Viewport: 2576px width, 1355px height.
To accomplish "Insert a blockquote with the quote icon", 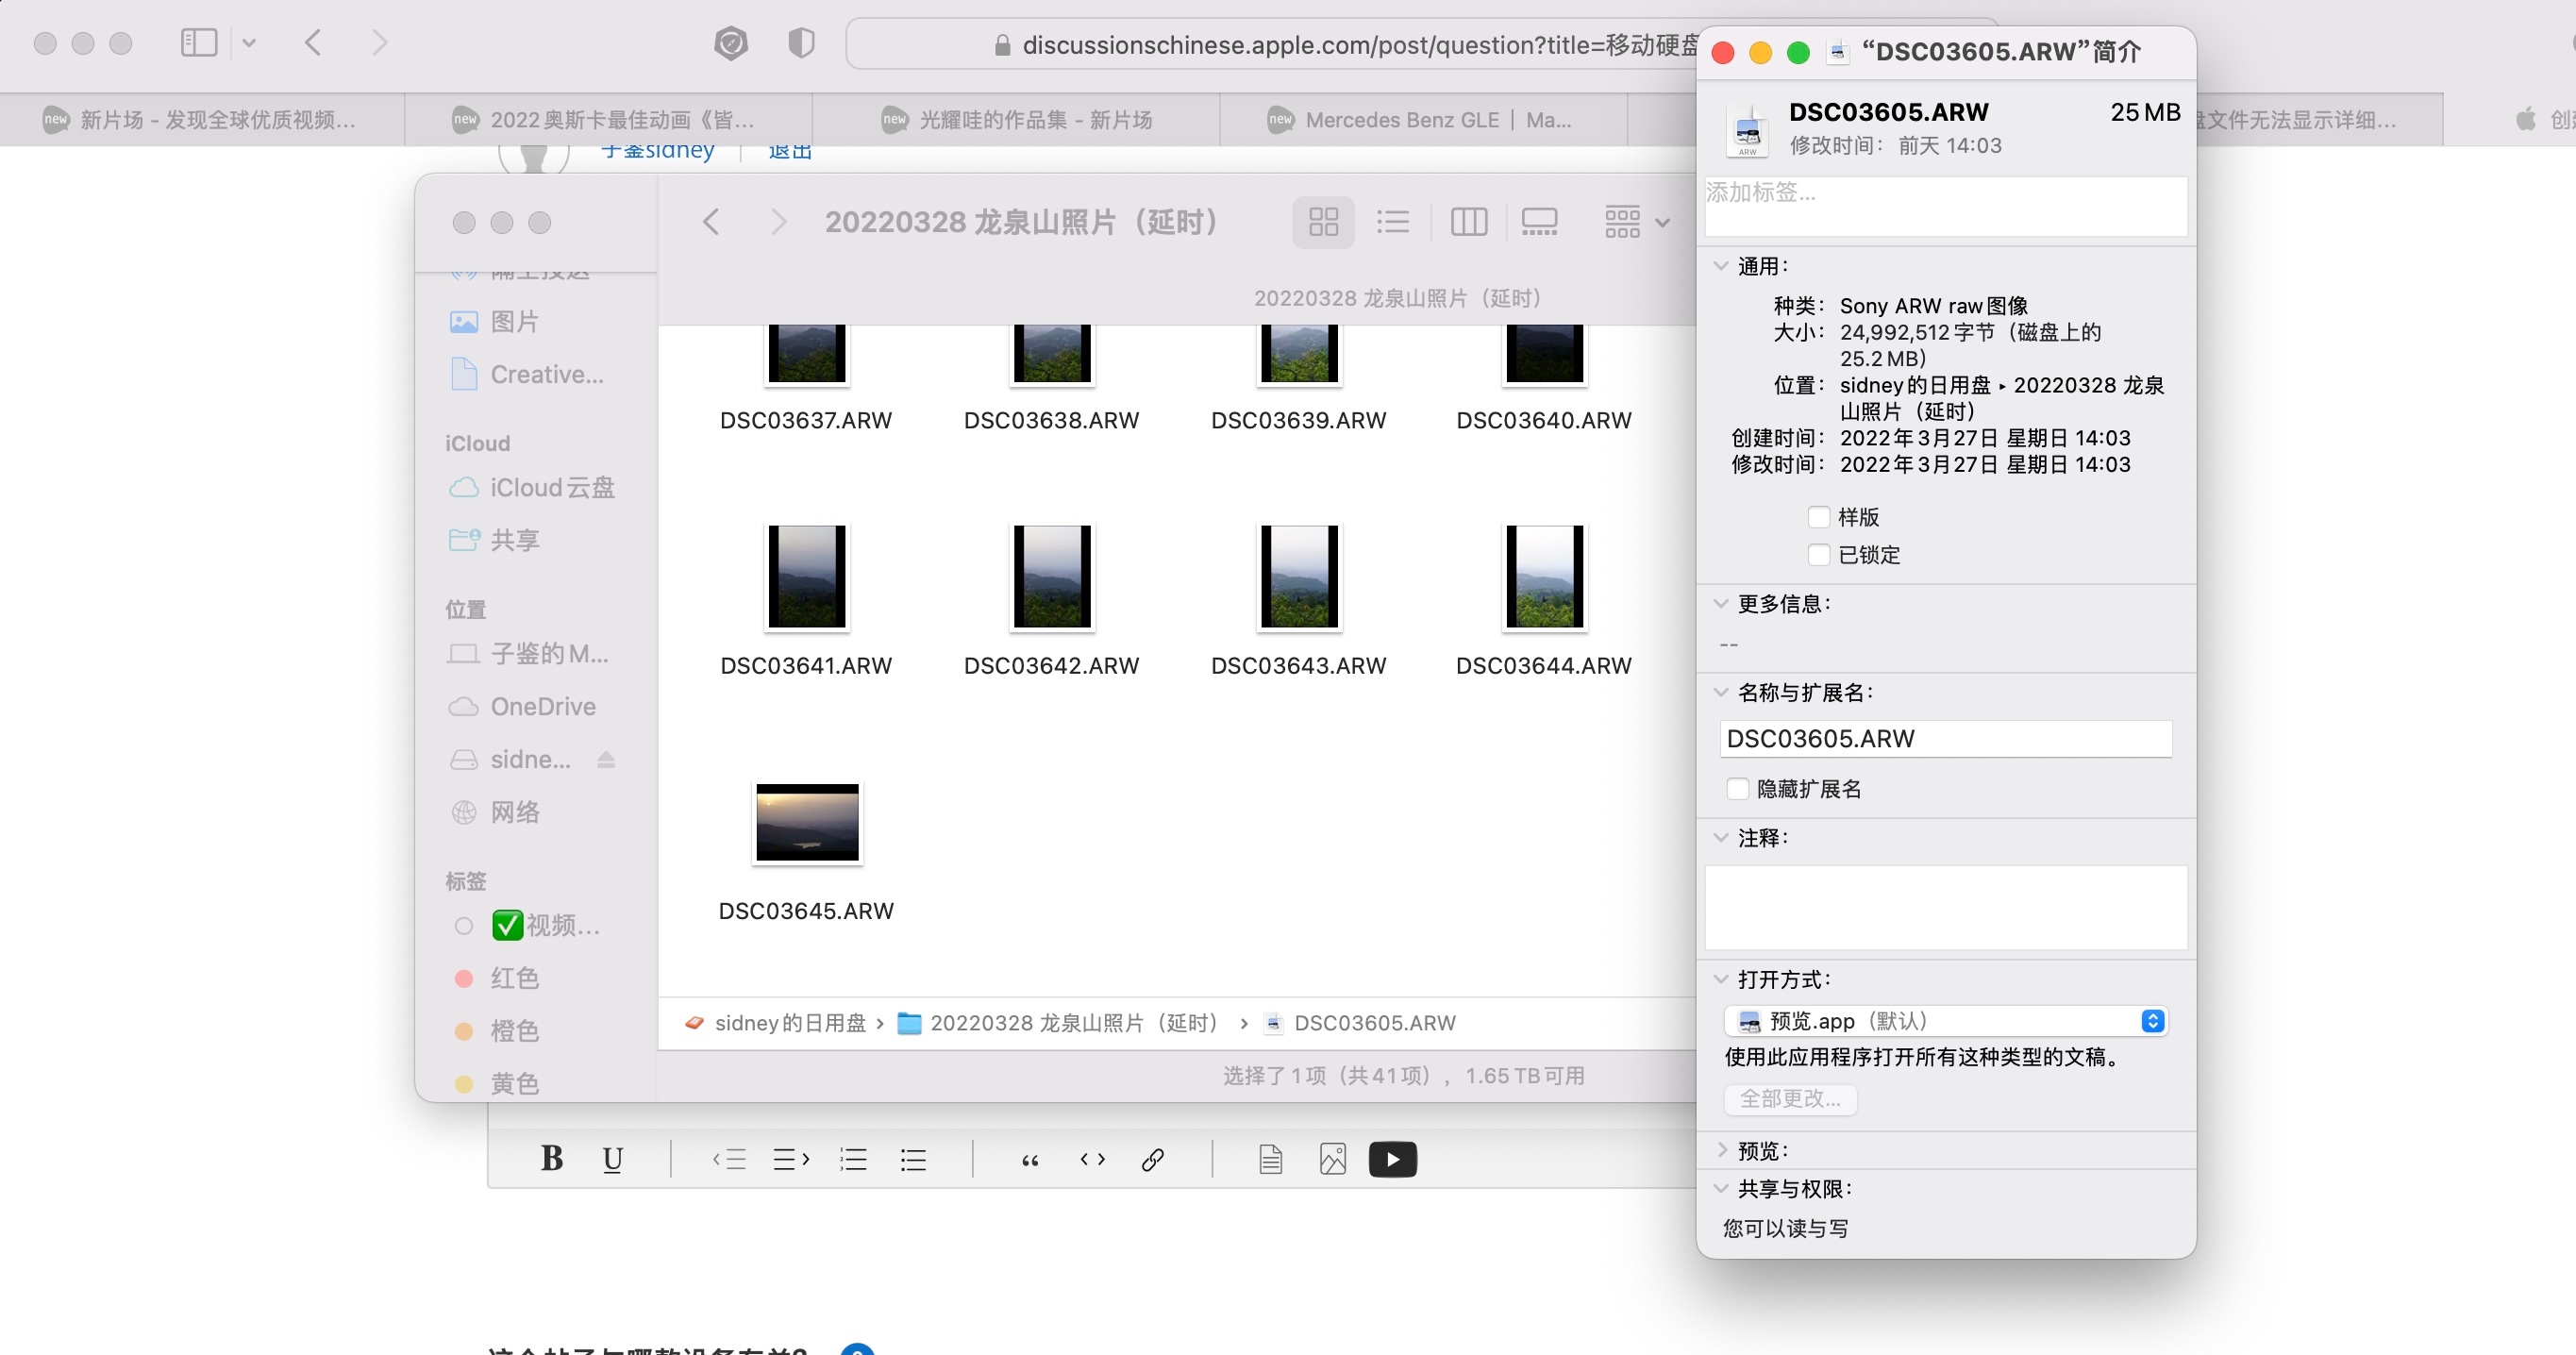I will [x=1030, y=1159].
